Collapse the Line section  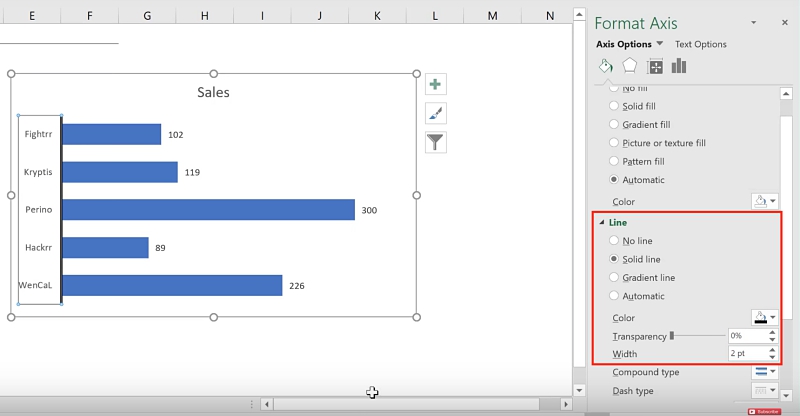[x=601, y=222]
